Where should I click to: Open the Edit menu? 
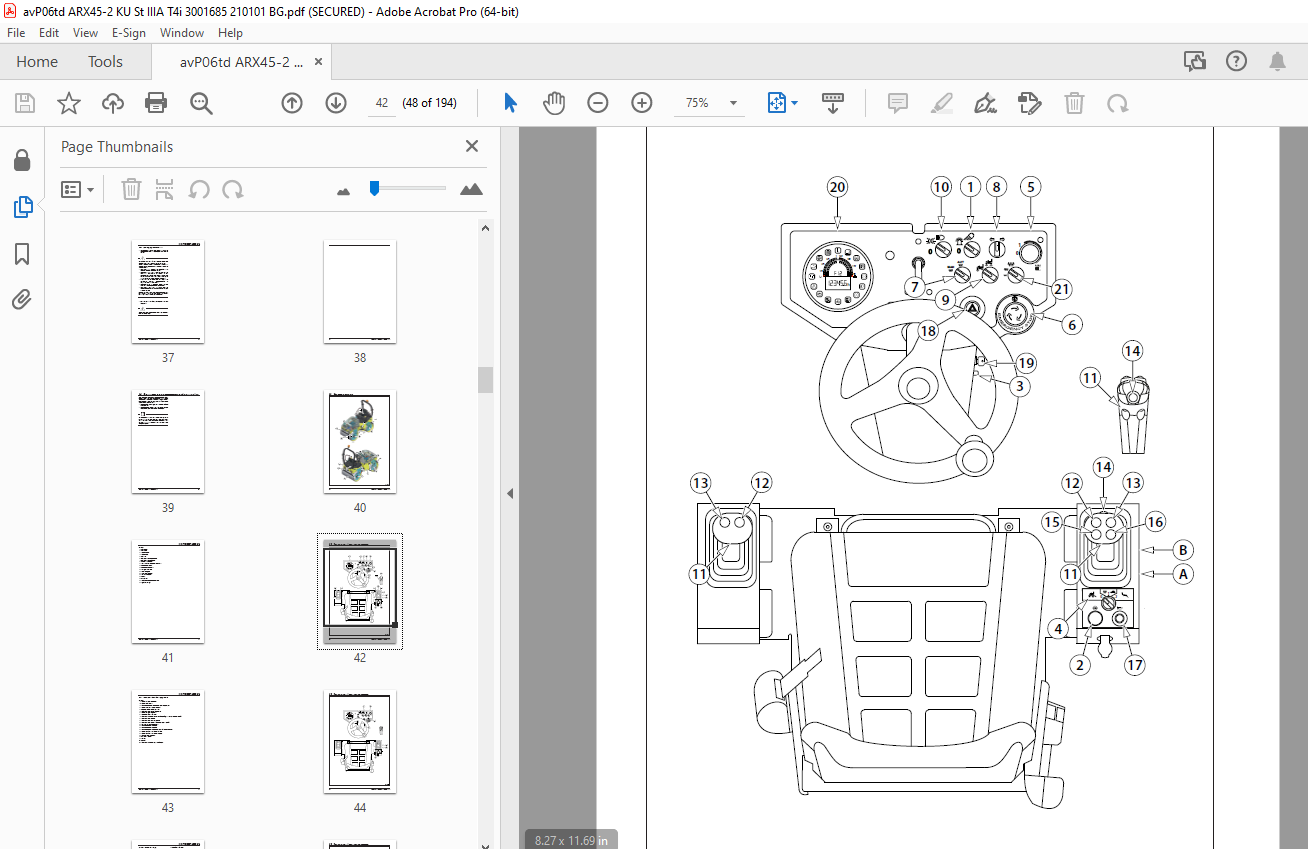[x=50, y=33]
